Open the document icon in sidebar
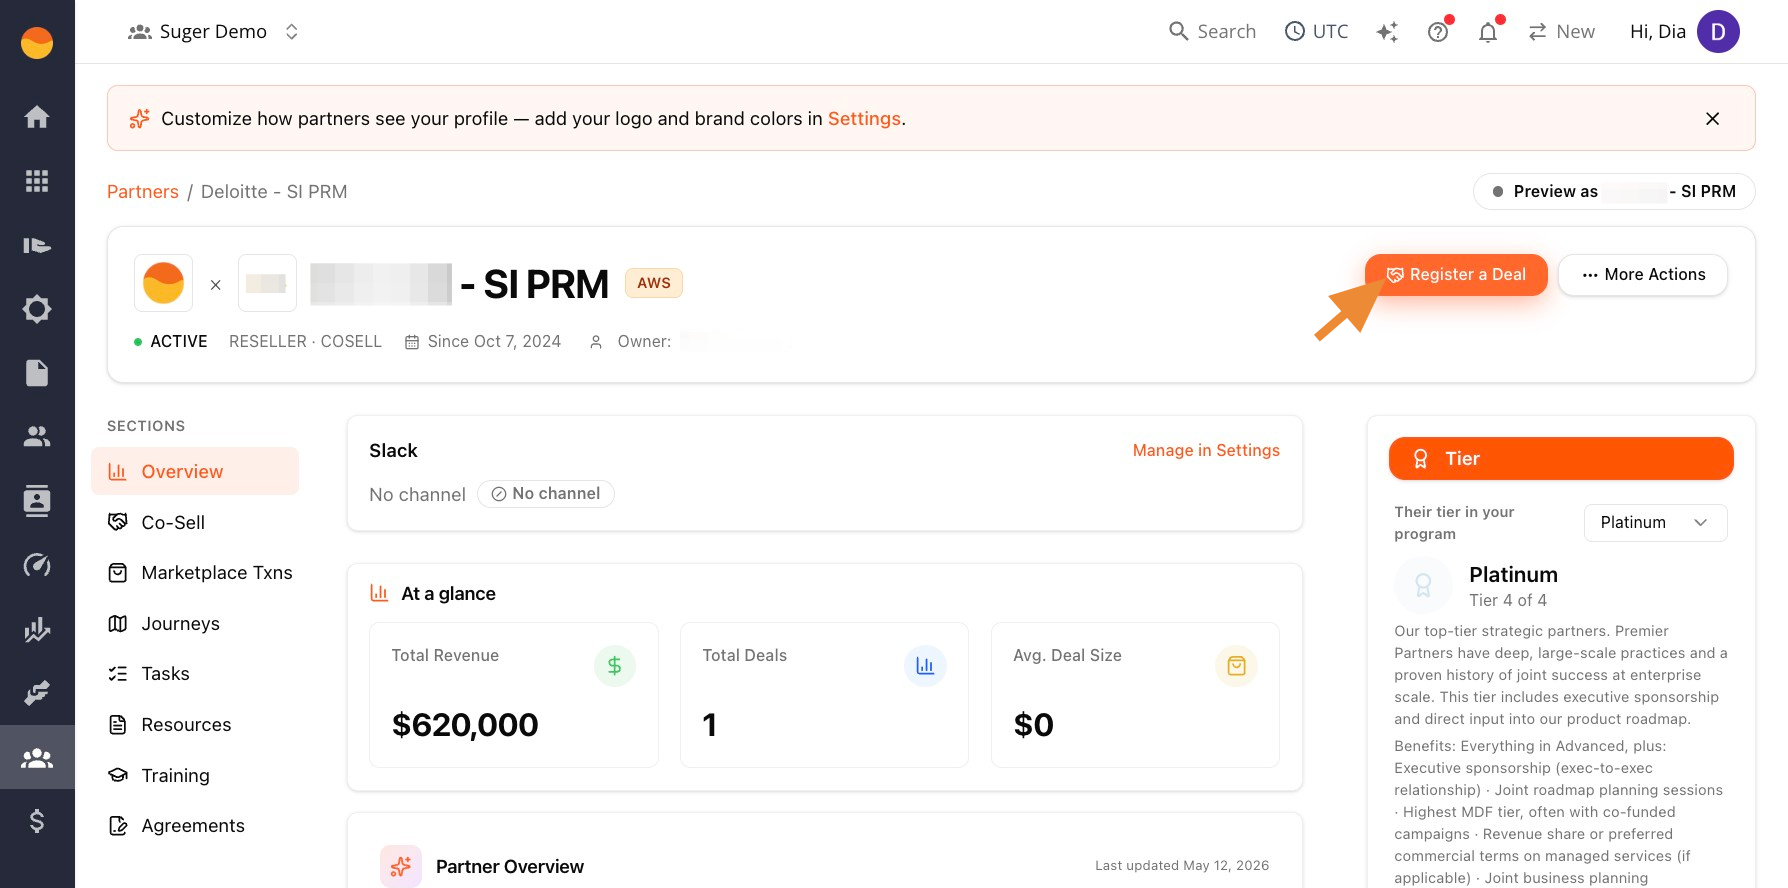This screenshot has height=888, width=1788. click(x=37, y=373)
